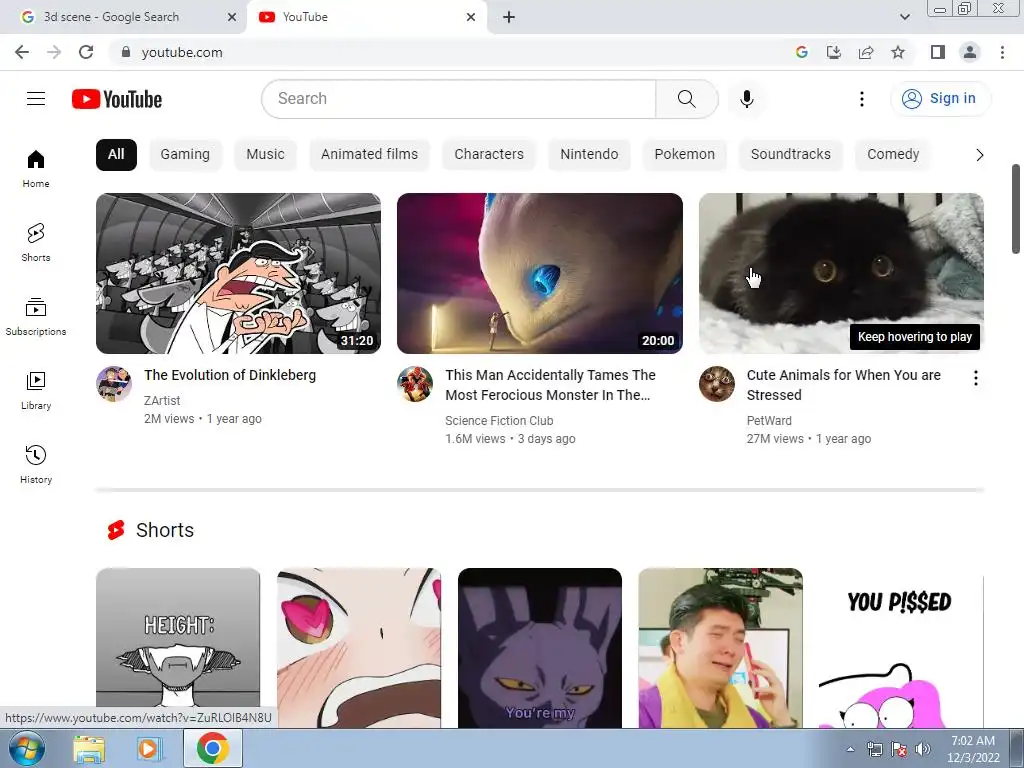This screenshot has width=1024, height=768.
Task: Open the Windows Start button
Action: coord(27,748)
